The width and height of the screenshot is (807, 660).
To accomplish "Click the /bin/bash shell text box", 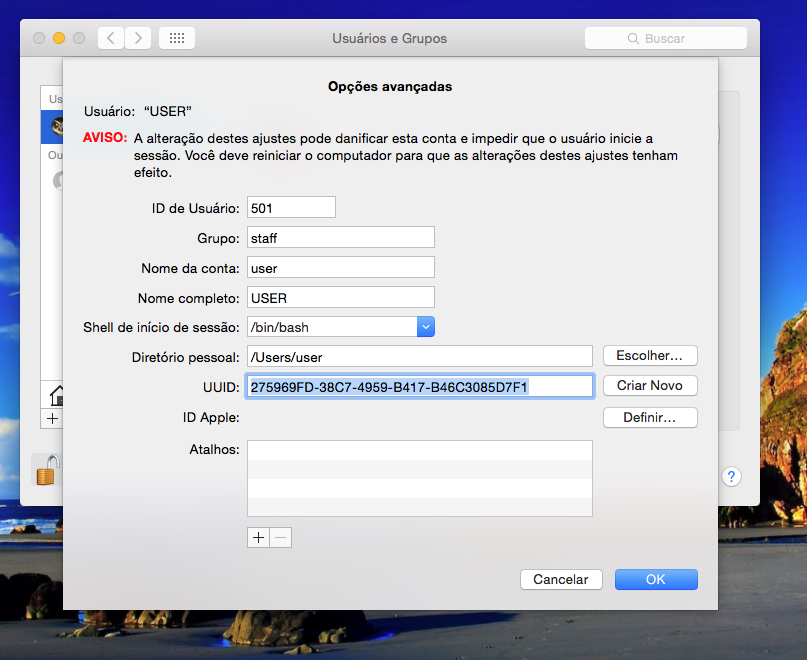I will (332, 327).
